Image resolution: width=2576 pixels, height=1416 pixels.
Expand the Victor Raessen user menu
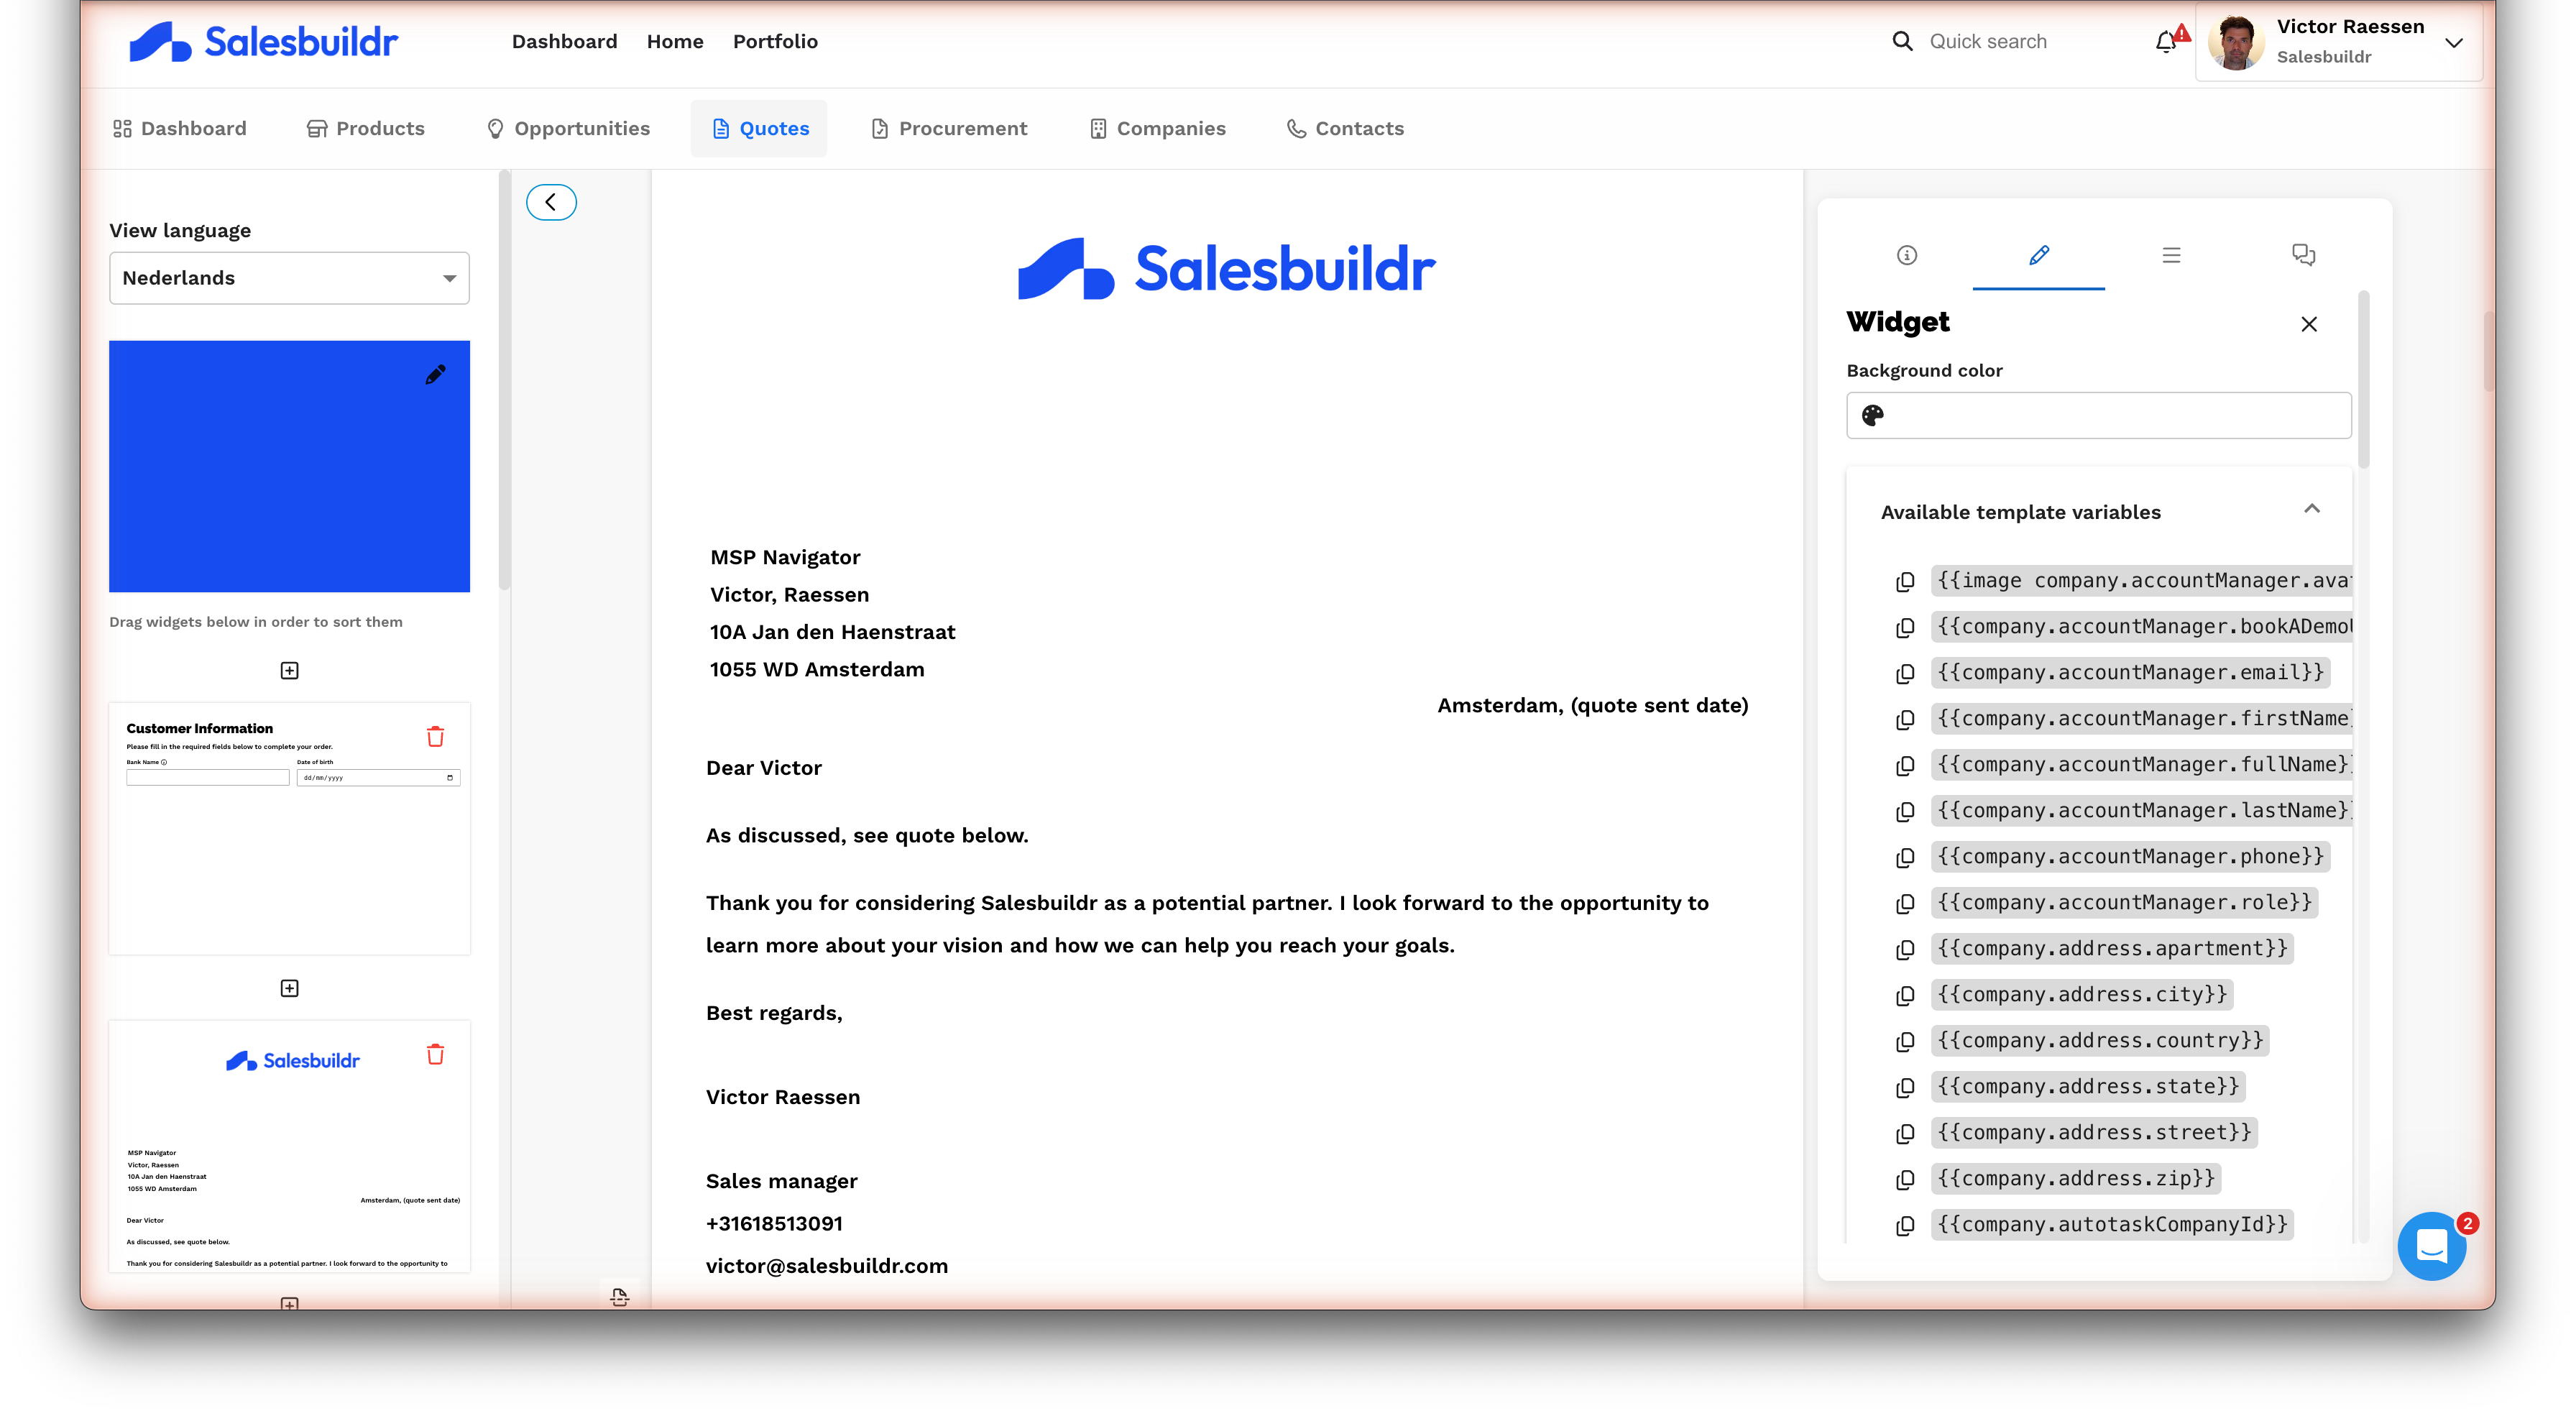click(2453, 43)
